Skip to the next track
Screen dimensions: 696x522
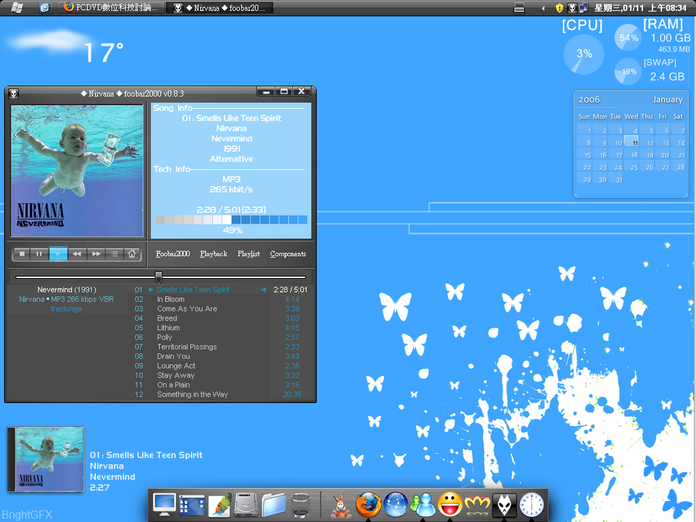(x=95, y=254)
